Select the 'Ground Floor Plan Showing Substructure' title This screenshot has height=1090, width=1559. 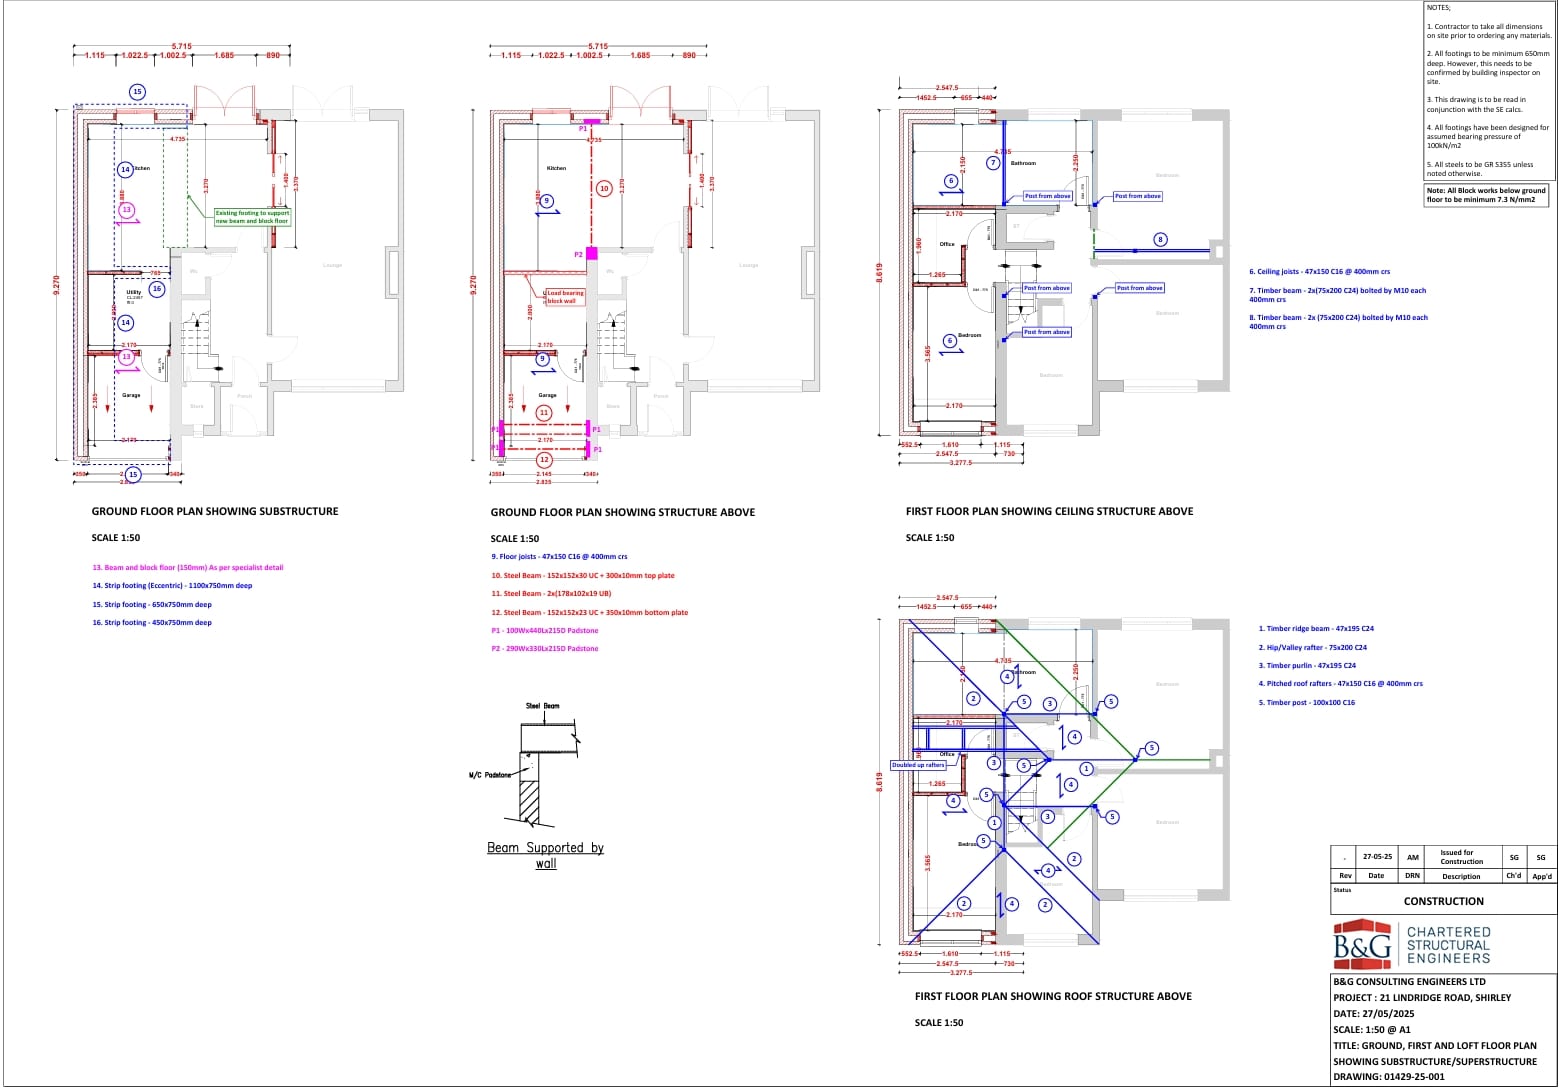pyautogui.click(x=215, y=511)
